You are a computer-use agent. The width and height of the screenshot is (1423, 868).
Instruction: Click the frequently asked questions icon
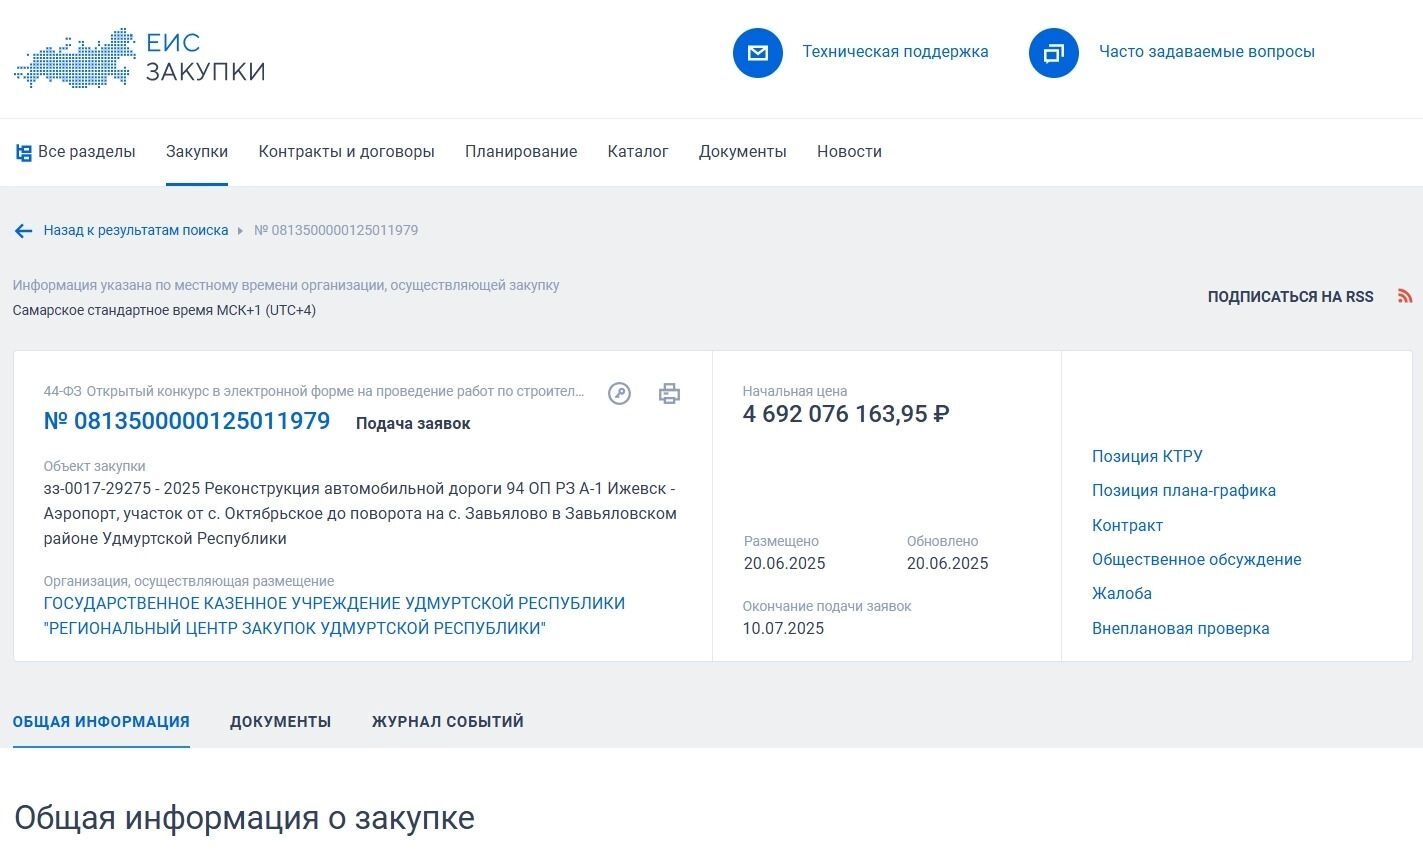pyautogui.click(x=1054, y=53)
